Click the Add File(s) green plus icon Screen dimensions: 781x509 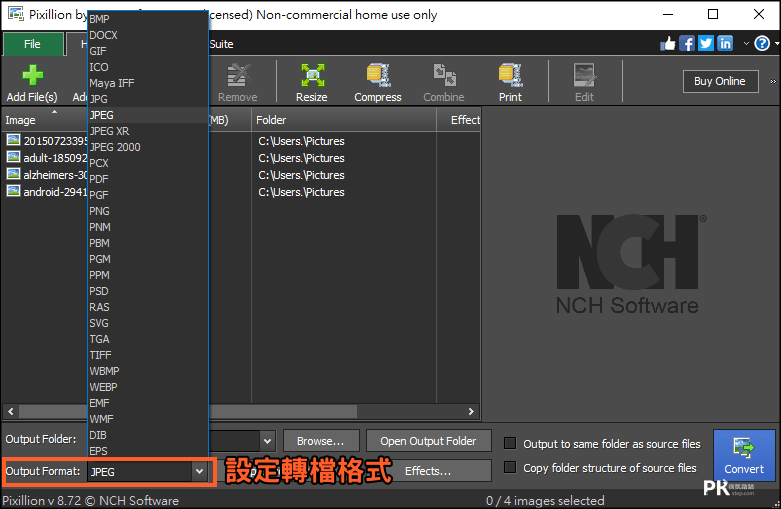point(32,75)
